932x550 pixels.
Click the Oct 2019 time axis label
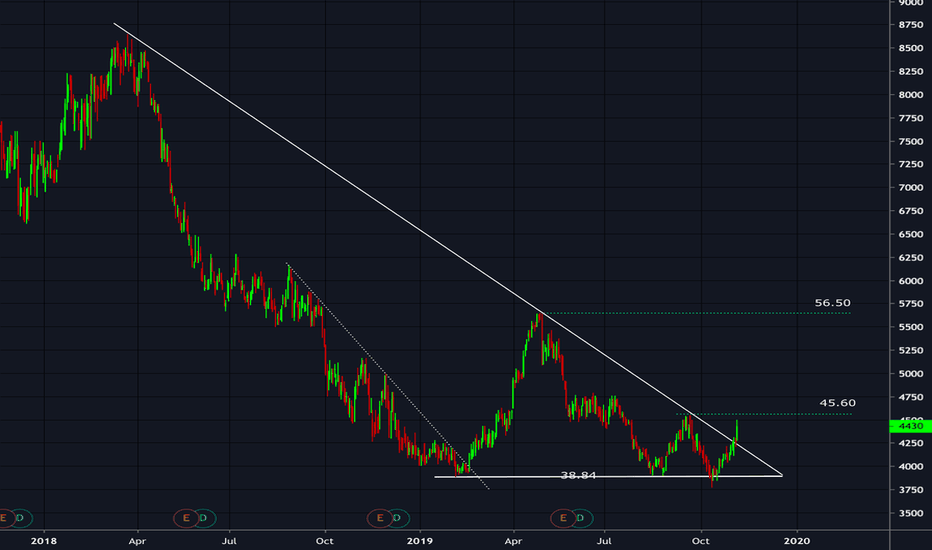701,540
